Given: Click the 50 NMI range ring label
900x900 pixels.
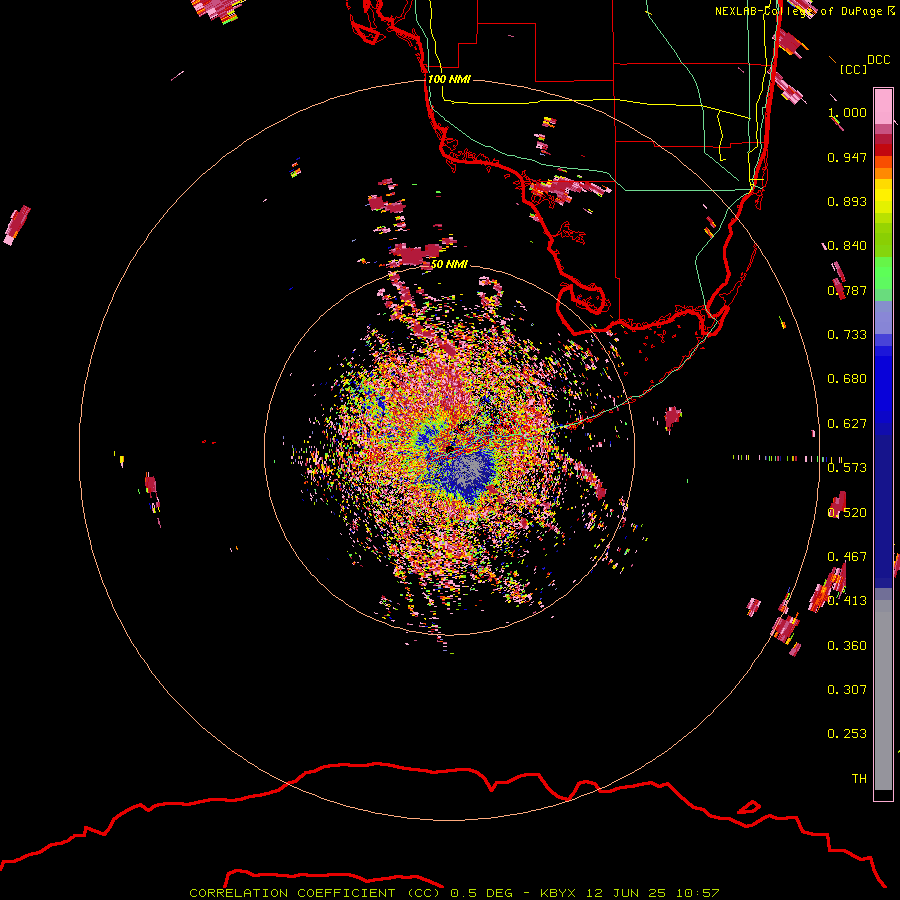Looking at the screenshot, I should pyautogui.click(x=449, y=264).
